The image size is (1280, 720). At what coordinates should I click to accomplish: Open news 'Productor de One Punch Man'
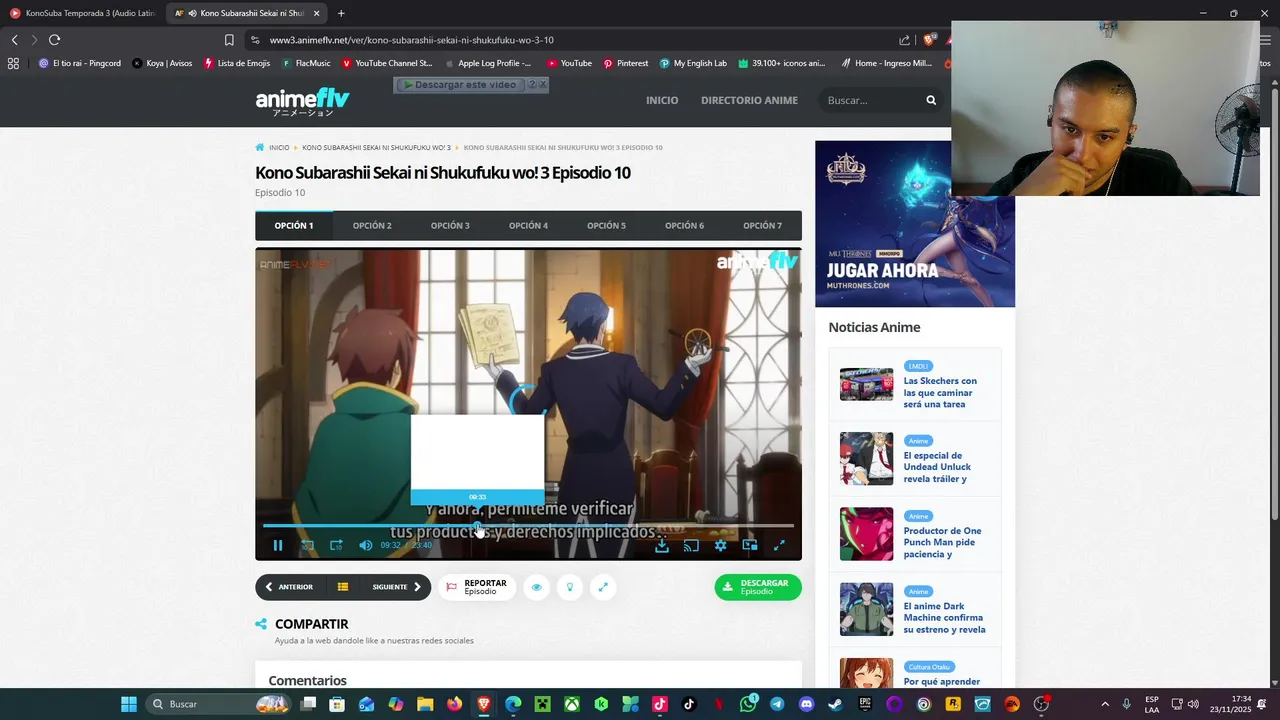[942, 542]
